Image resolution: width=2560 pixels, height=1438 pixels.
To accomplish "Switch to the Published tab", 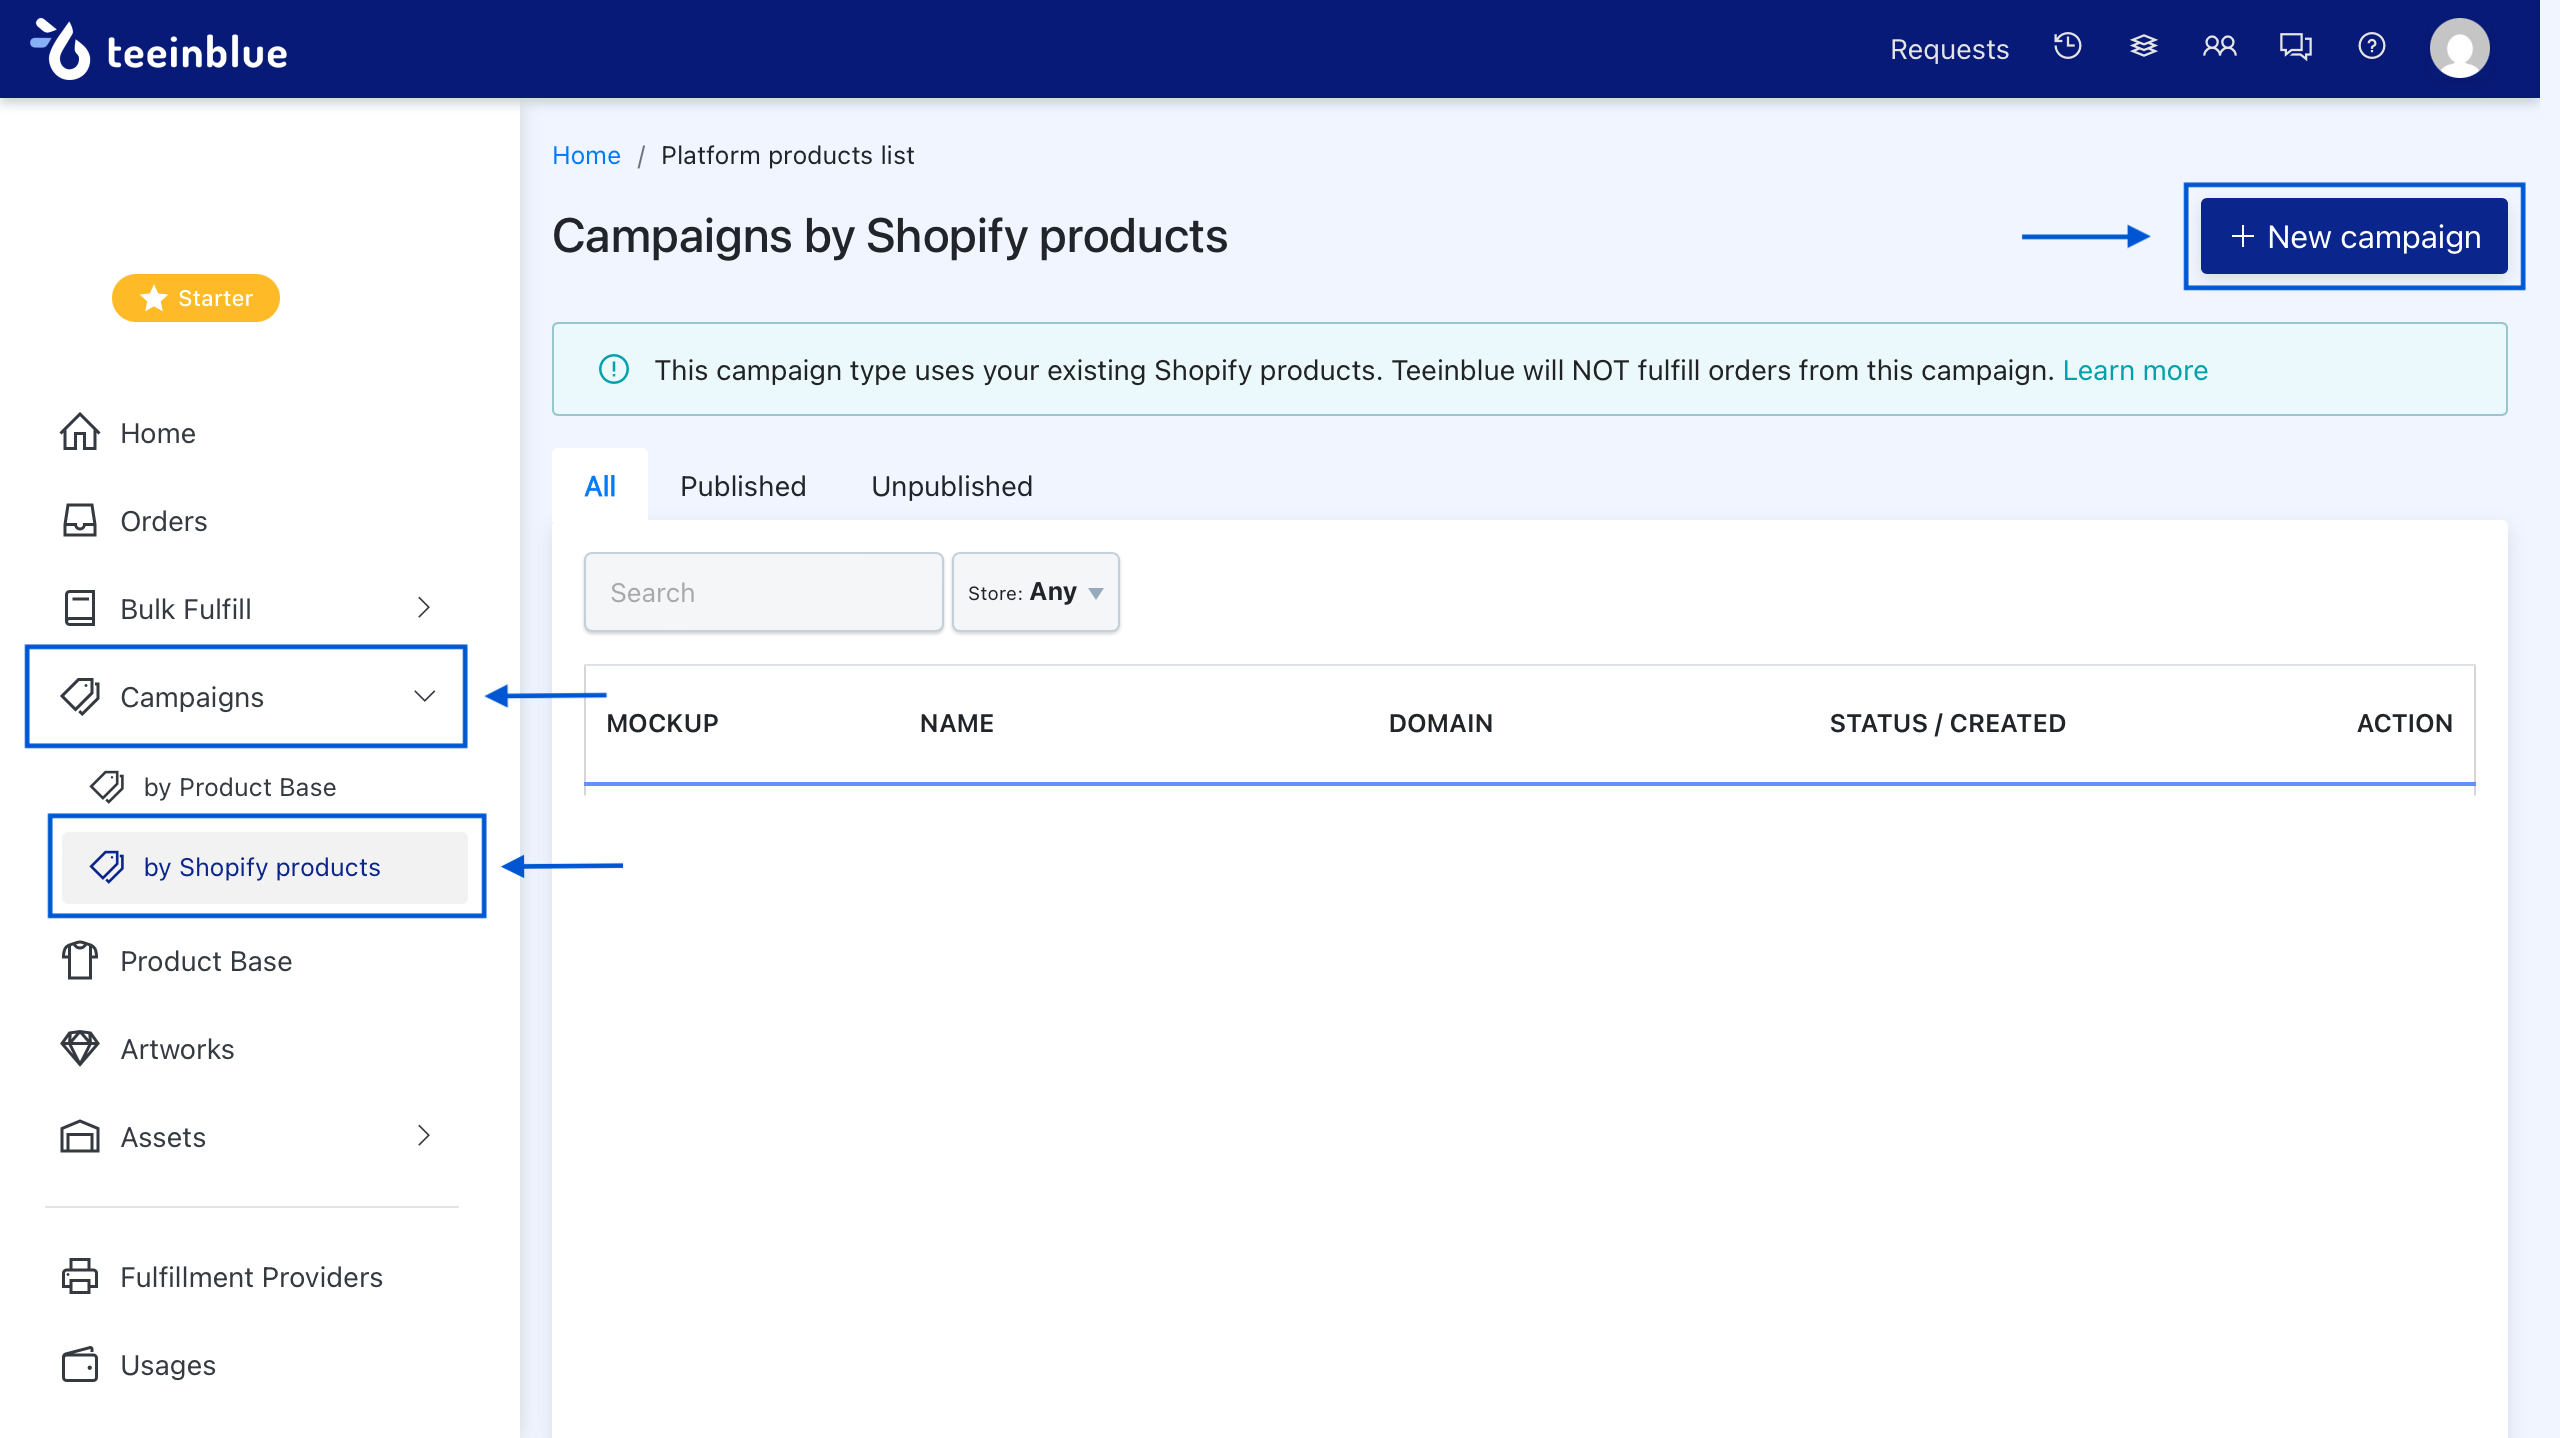I will (x=743, y=486).
